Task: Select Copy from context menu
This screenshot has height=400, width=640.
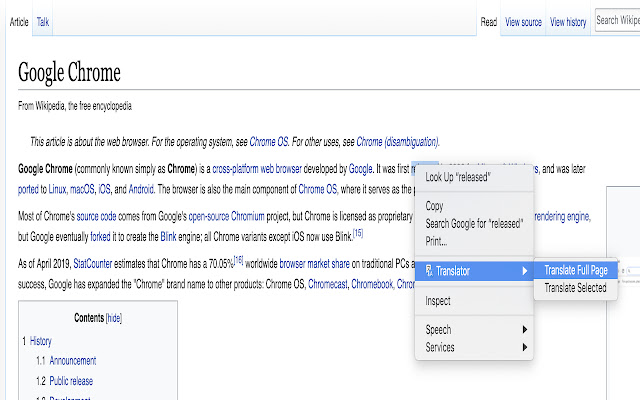Action: 435,206
